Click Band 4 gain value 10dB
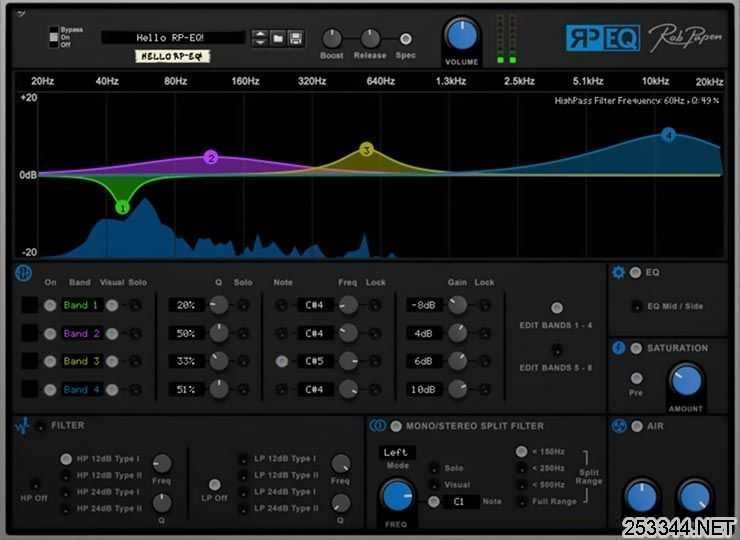 pos(424,390)
